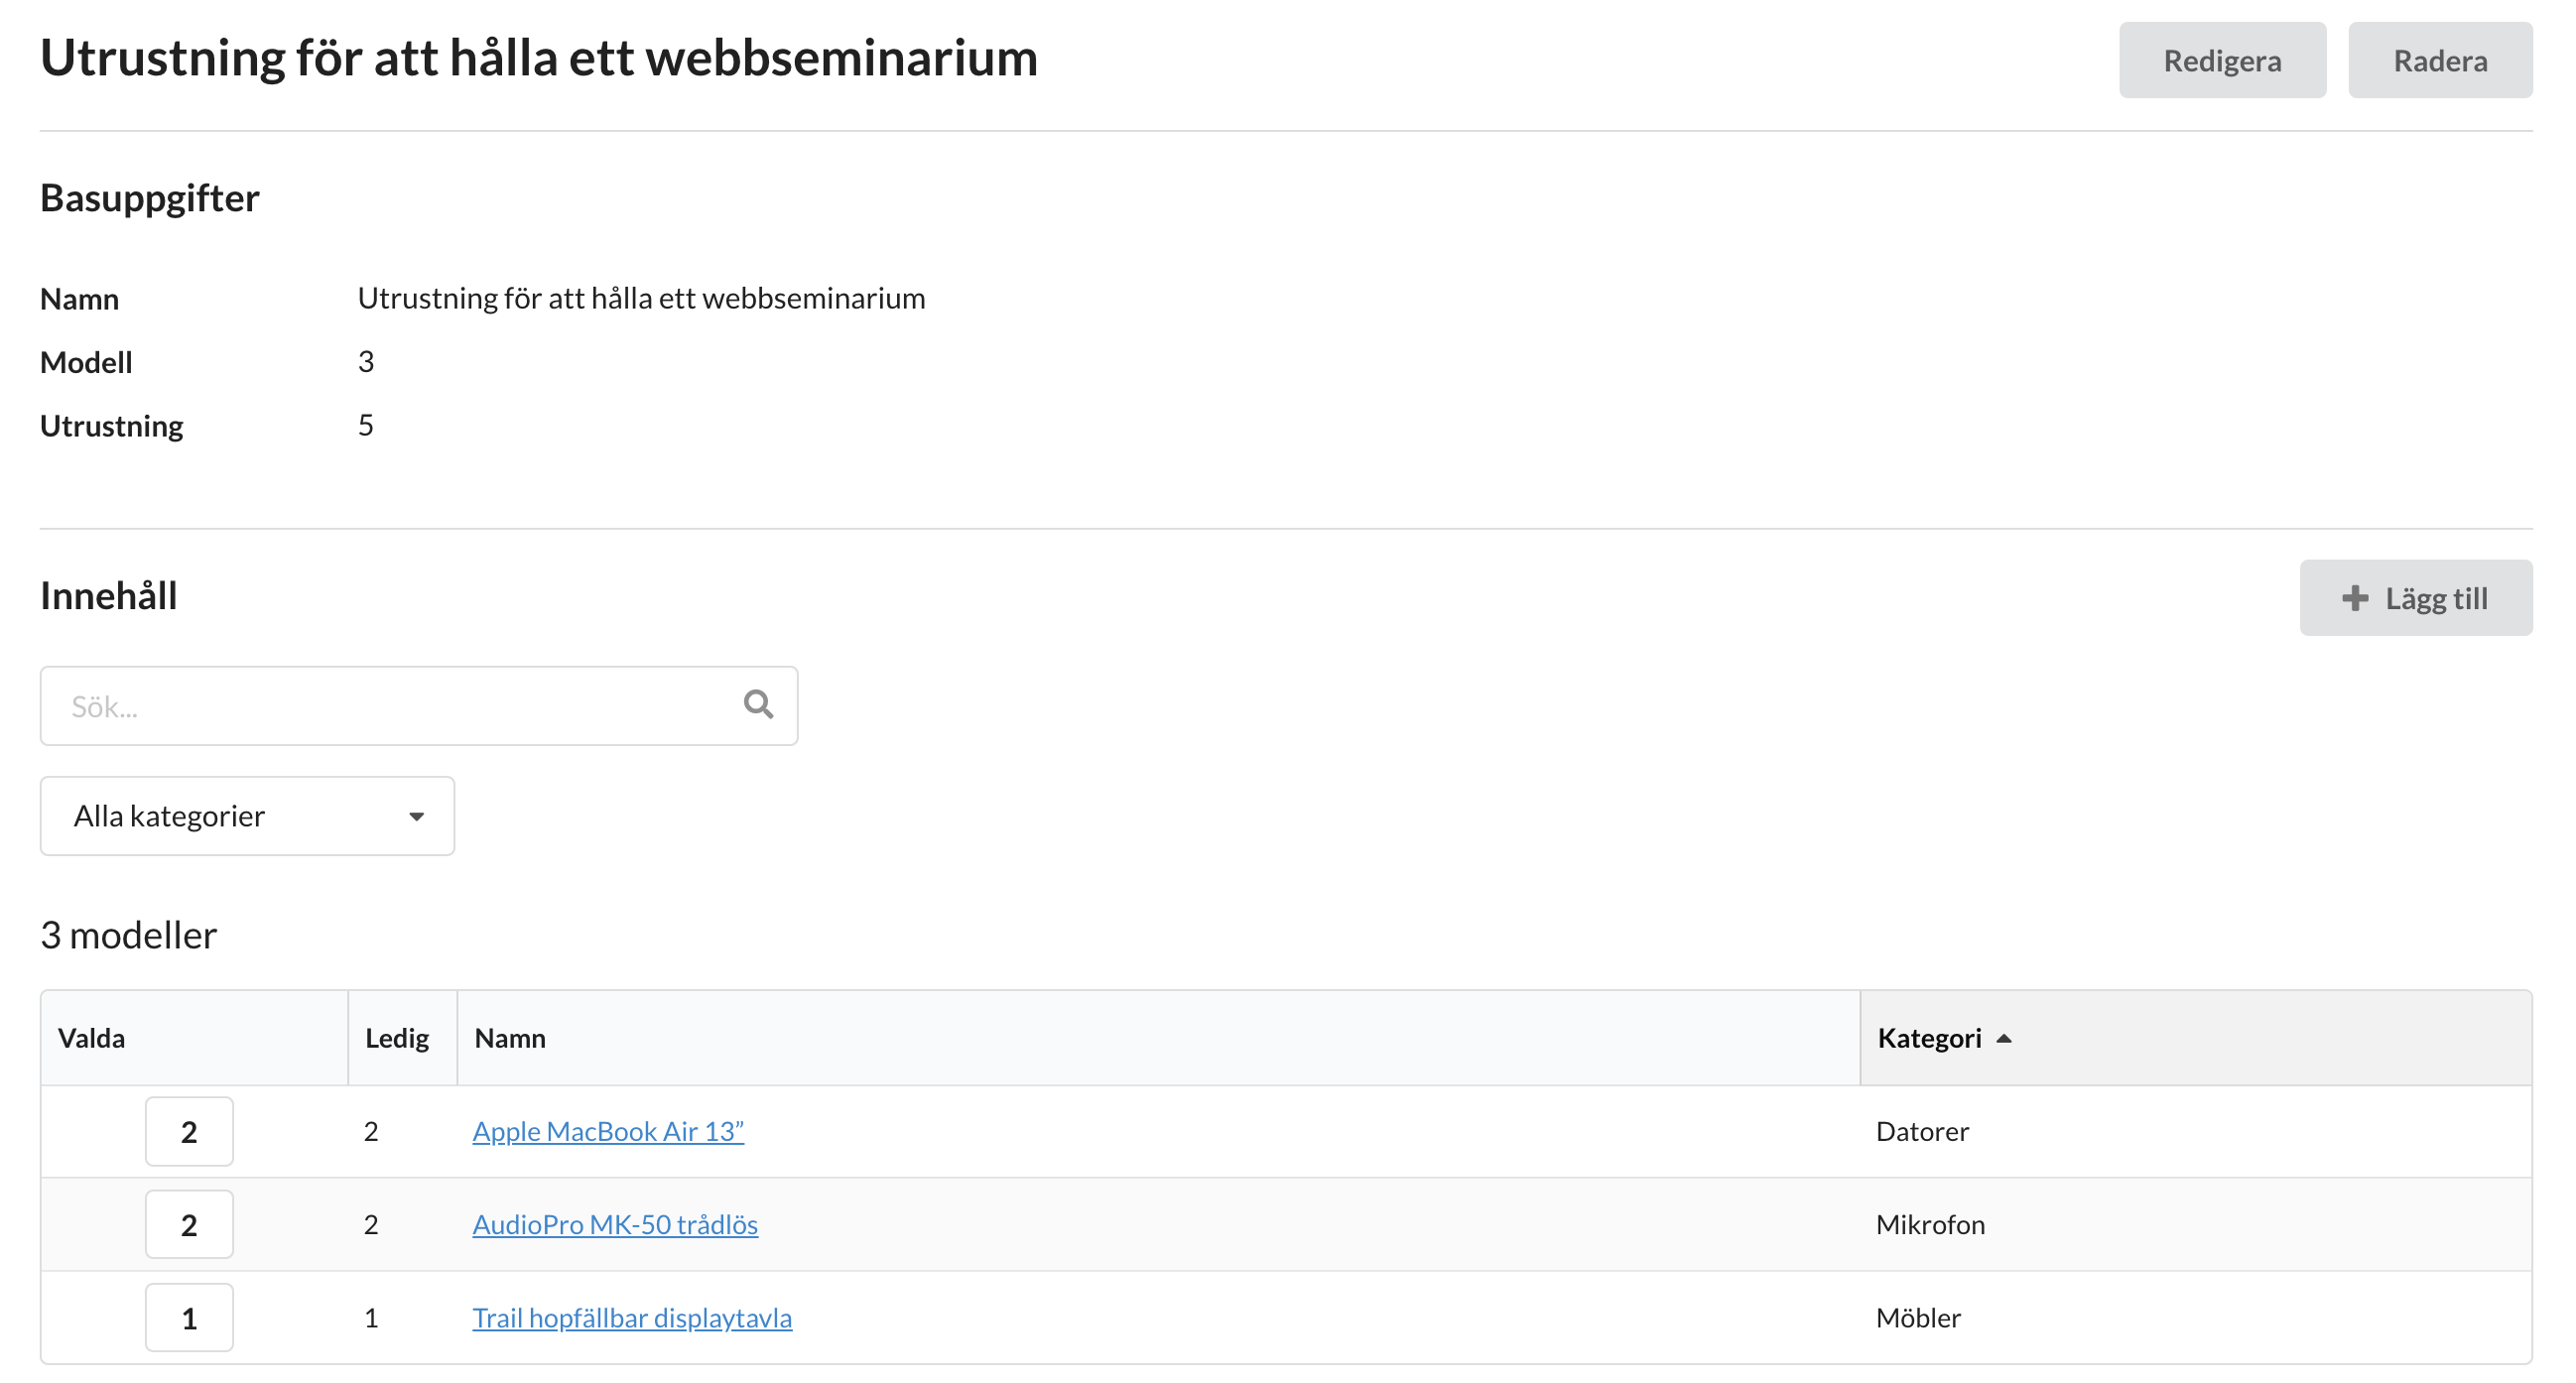The height and width of the screenshot is (1383, 2576).
Task: Open the Apple MacBook Air 13" link
Action: [x=607, y=1131]
